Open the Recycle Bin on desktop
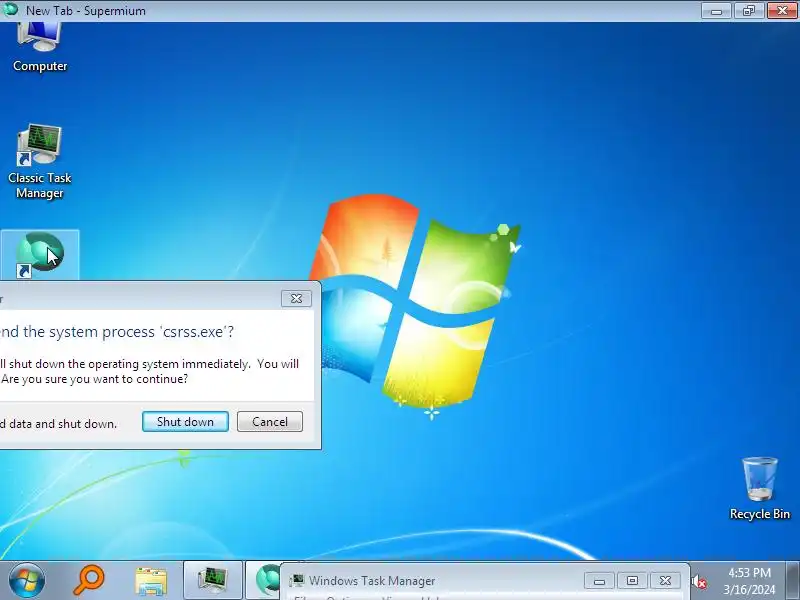 tap(759, 489)
